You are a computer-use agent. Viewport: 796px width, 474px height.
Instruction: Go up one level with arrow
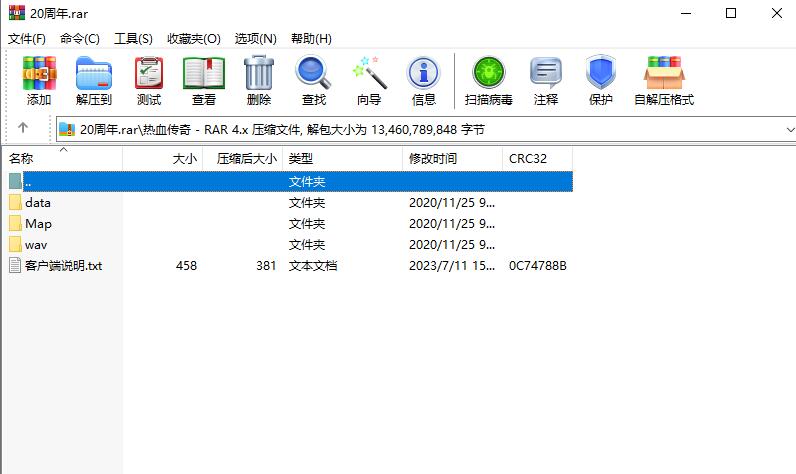23,127
